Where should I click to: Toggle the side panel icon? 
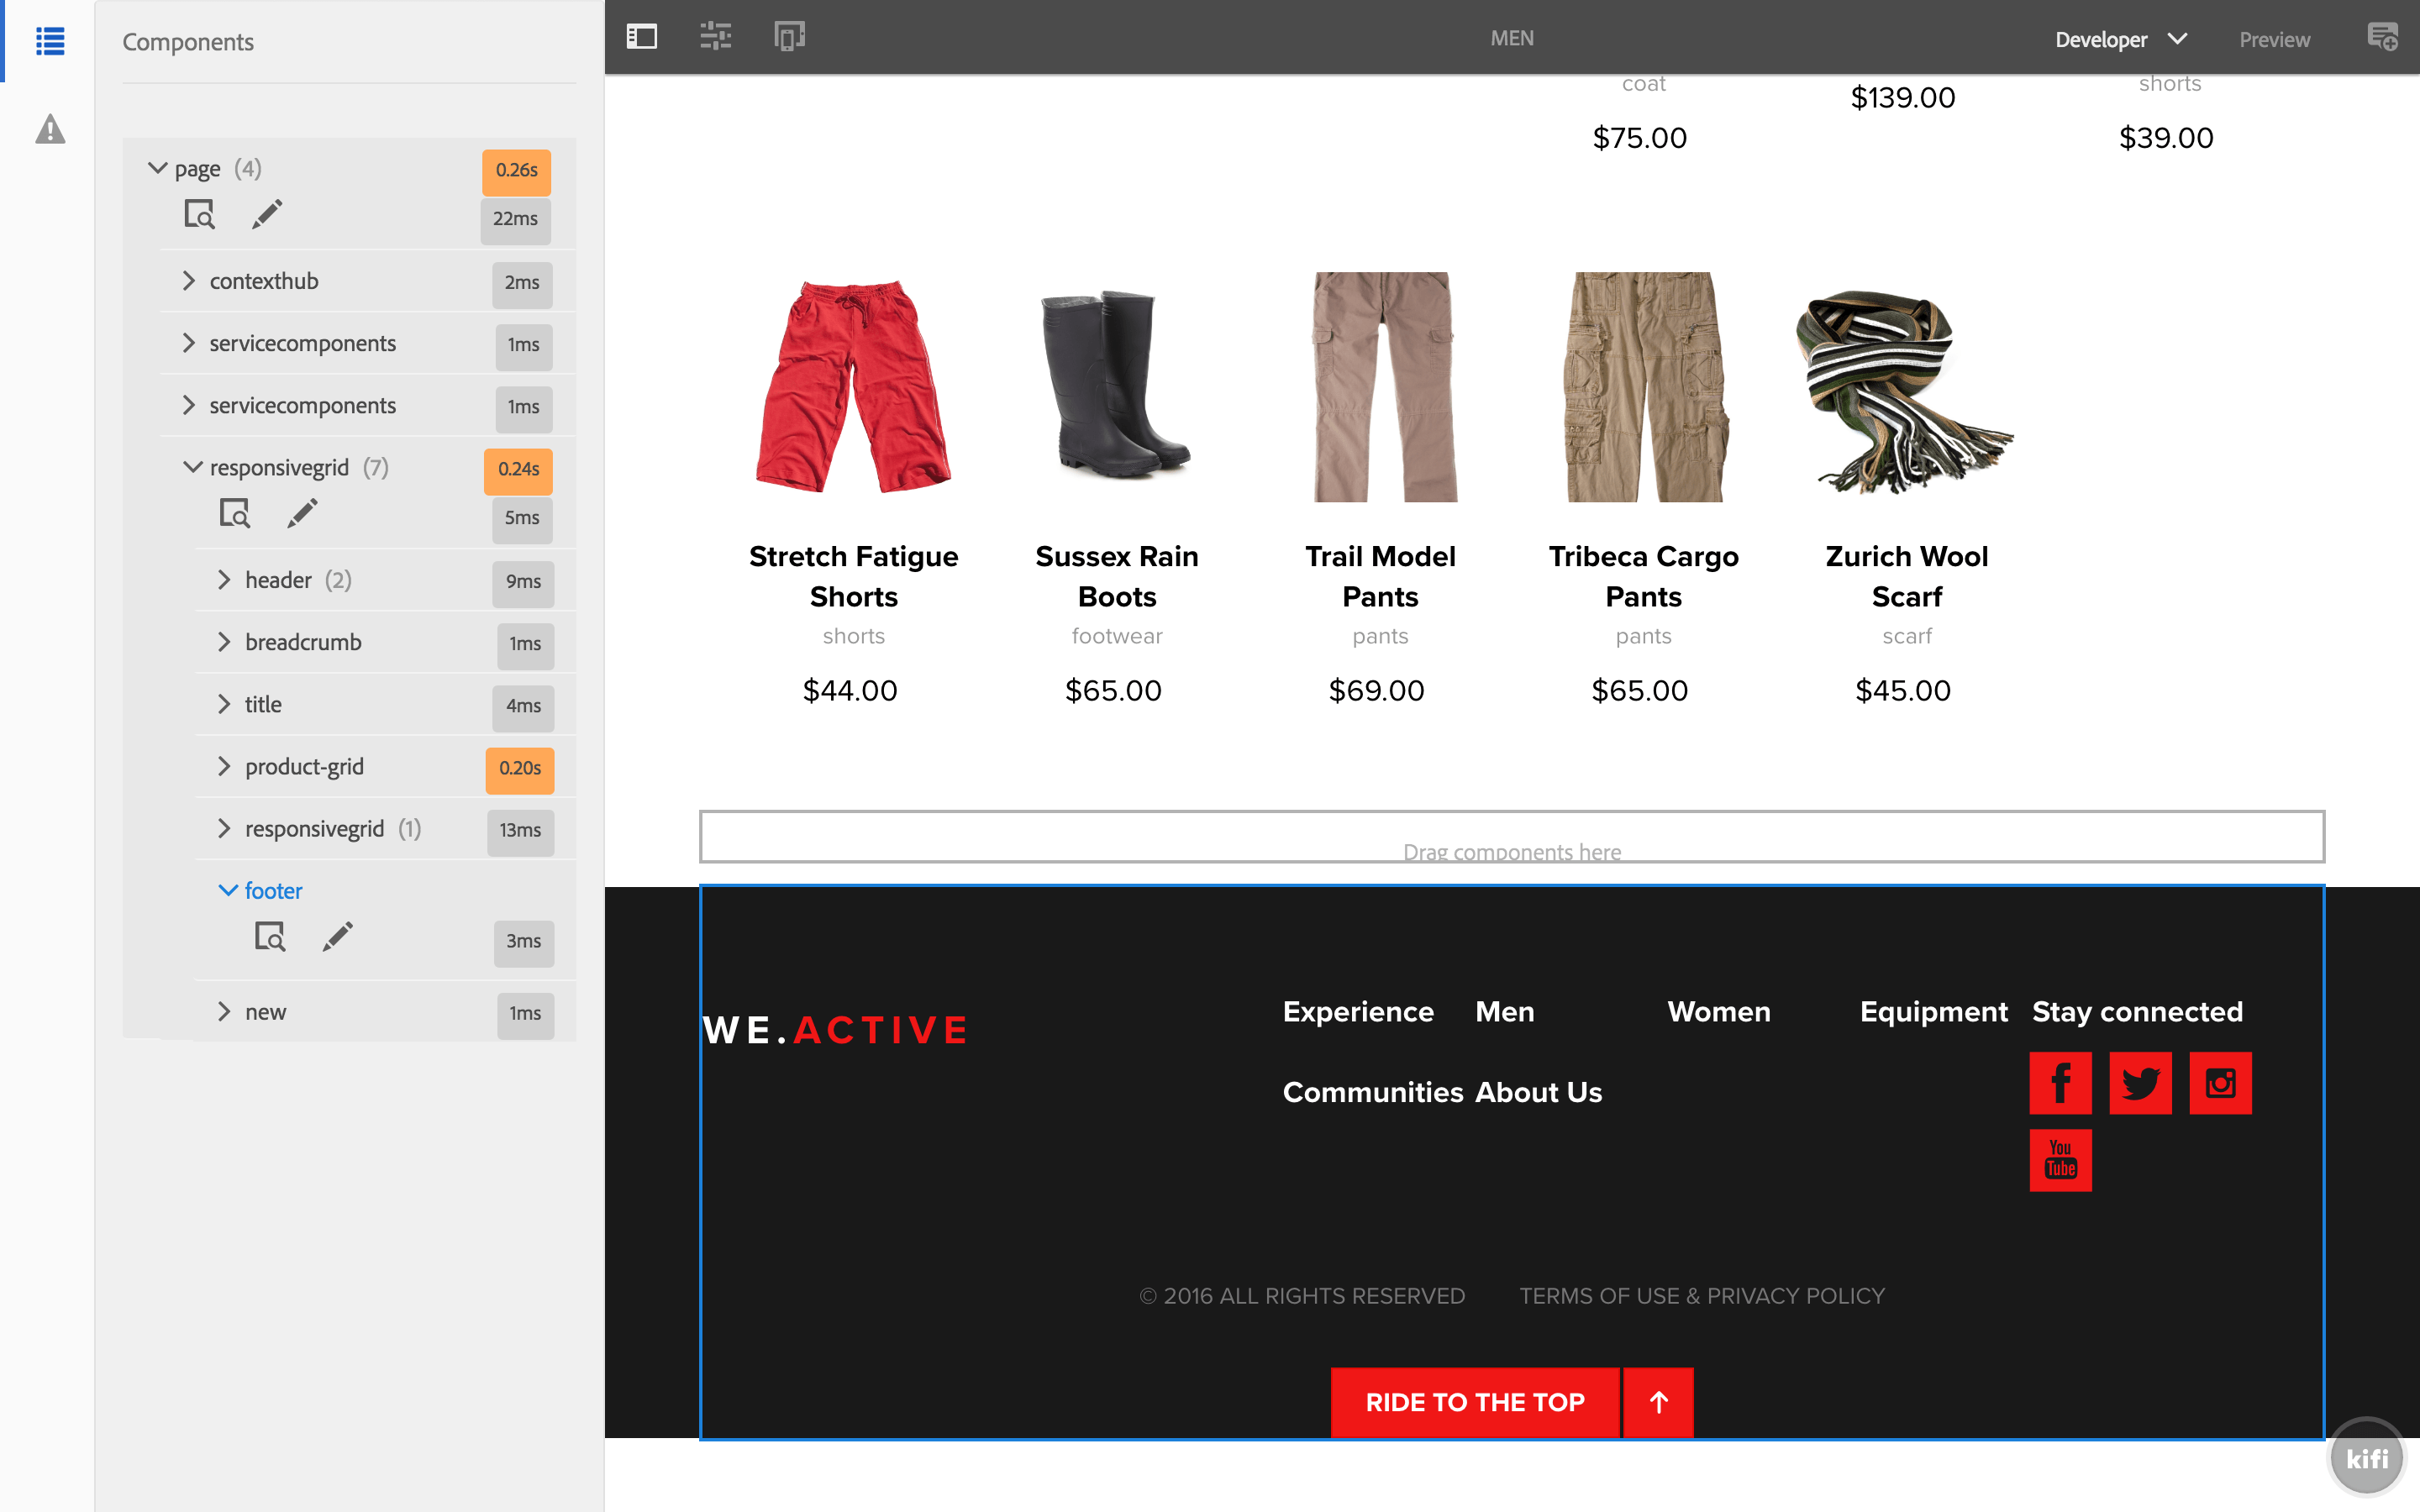(641, 38)
